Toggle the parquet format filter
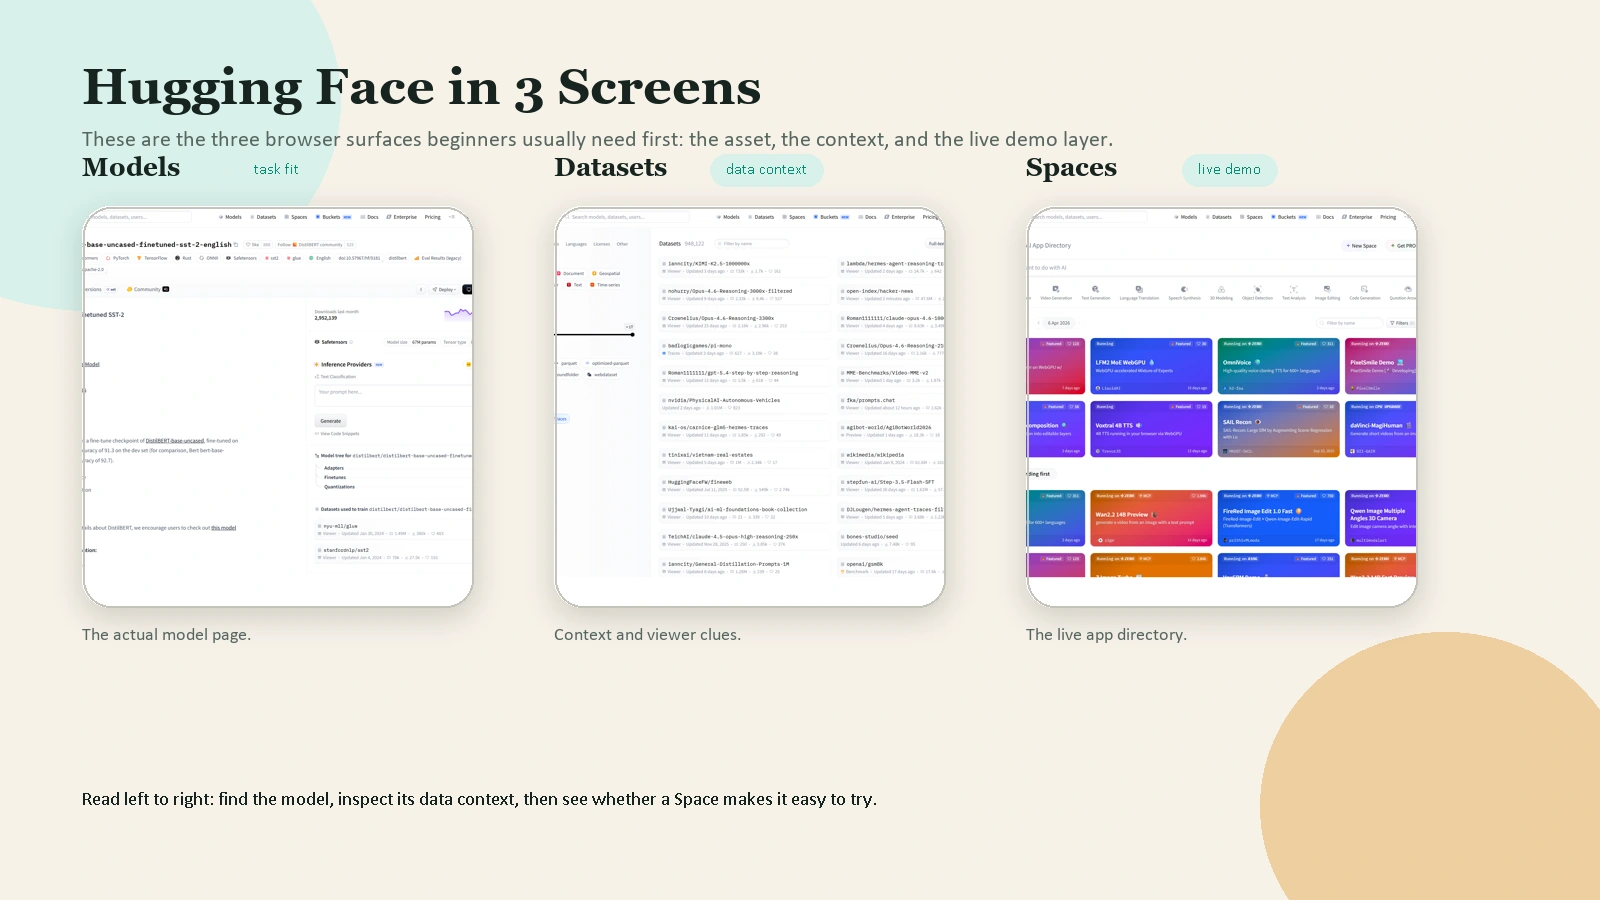Screen dimensions: 1600x900 [567, 363]
